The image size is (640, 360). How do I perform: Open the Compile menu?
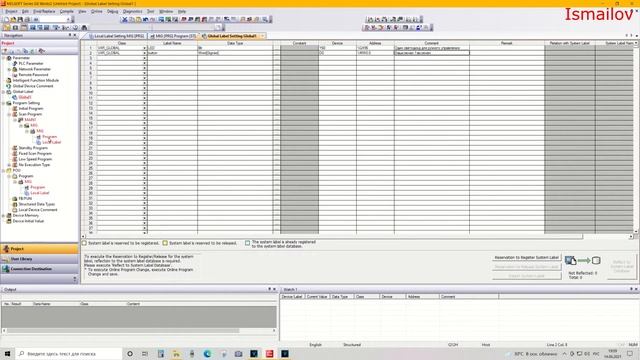coord(67,11)
